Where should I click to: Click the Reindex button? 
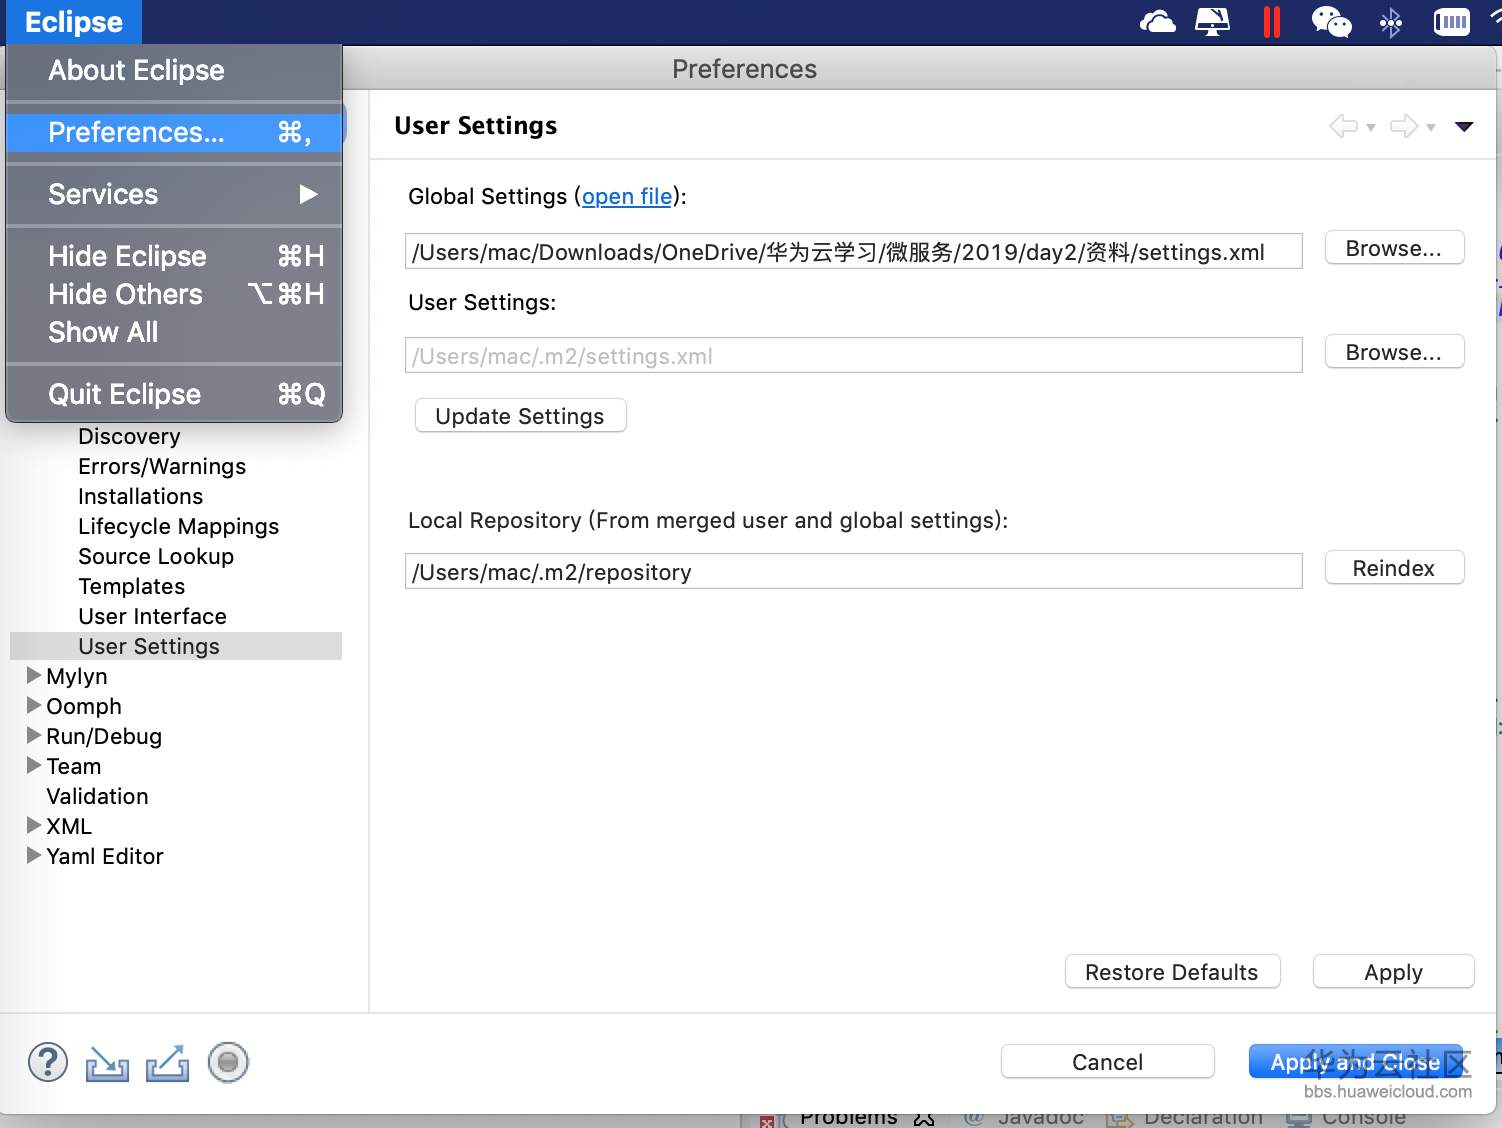tap(1394, 568)
